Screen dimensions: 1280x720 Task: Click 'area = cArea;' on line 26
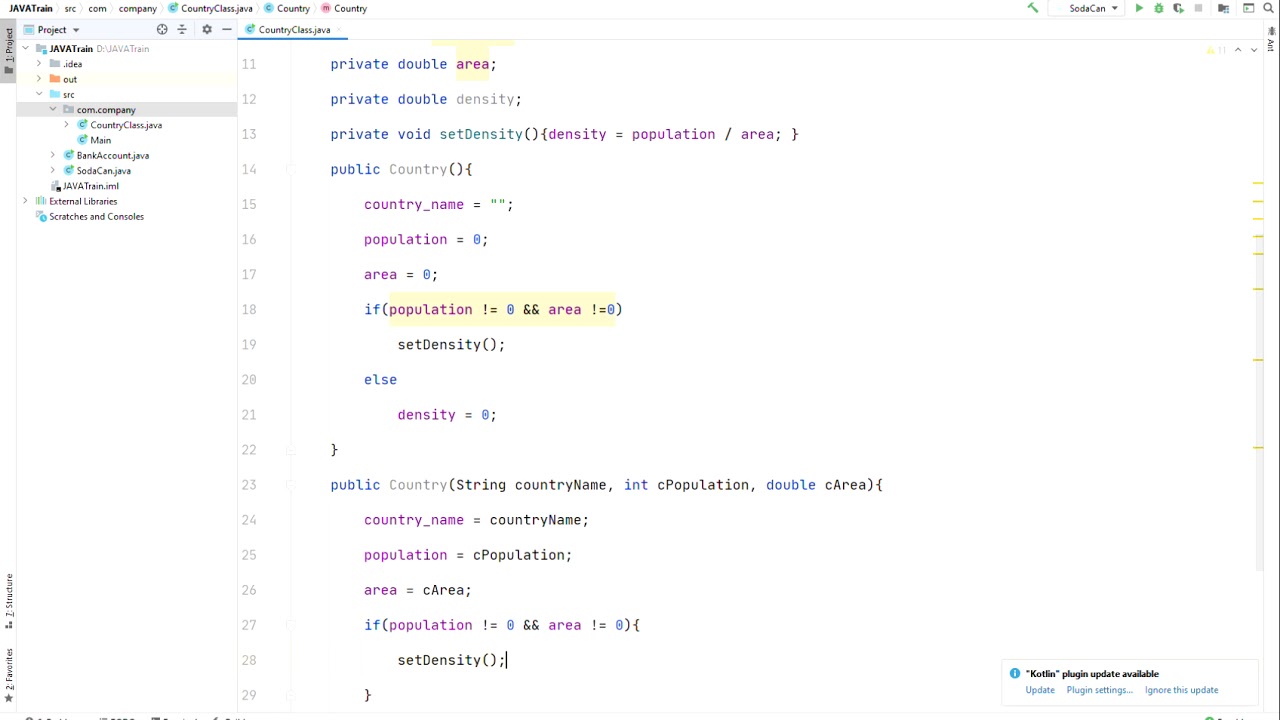(x=417, y=590)
